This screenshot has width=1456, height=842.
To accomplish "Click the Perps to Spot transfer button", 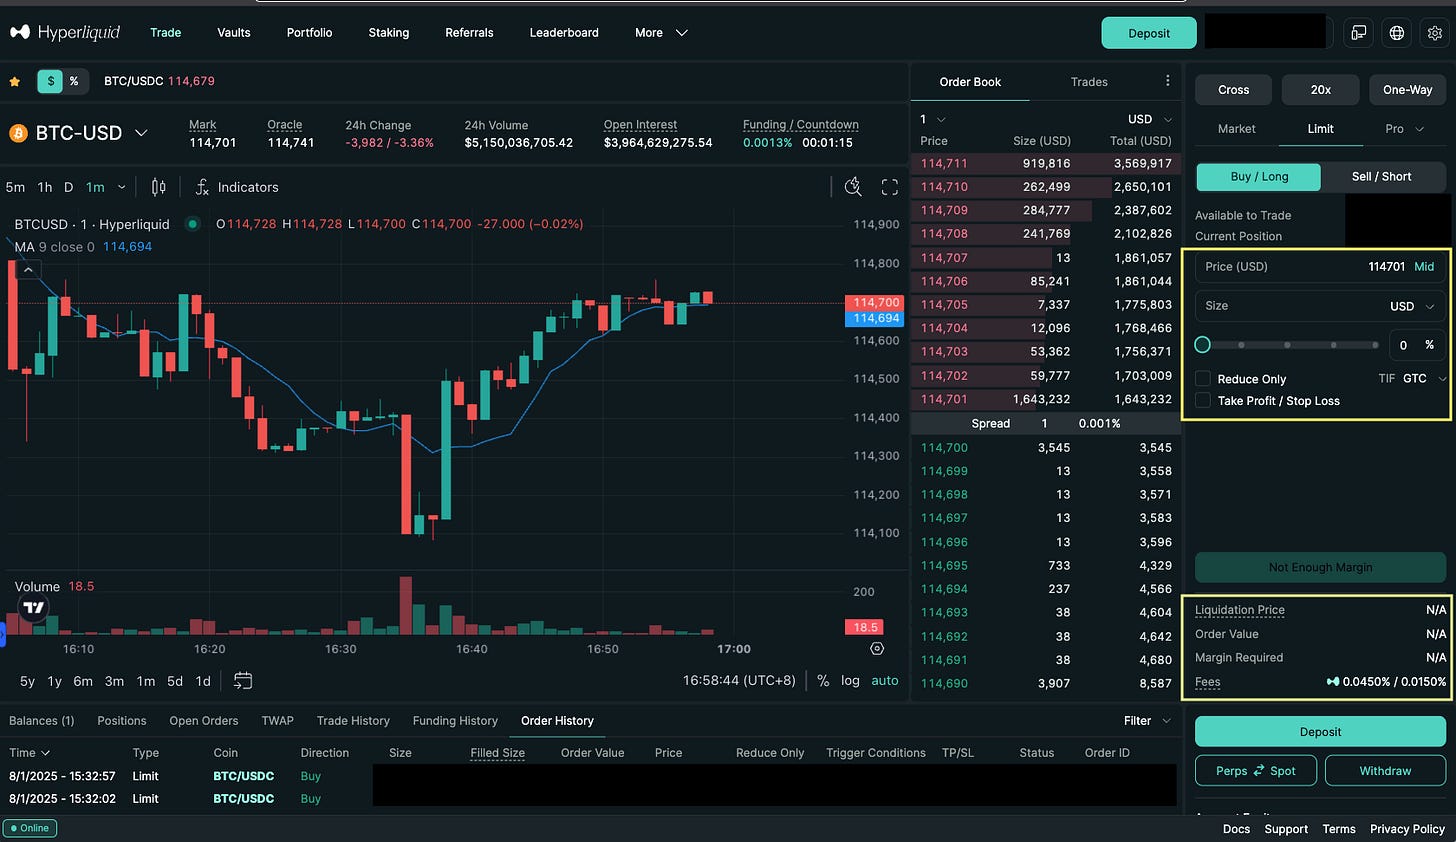I will (1256, 771).
